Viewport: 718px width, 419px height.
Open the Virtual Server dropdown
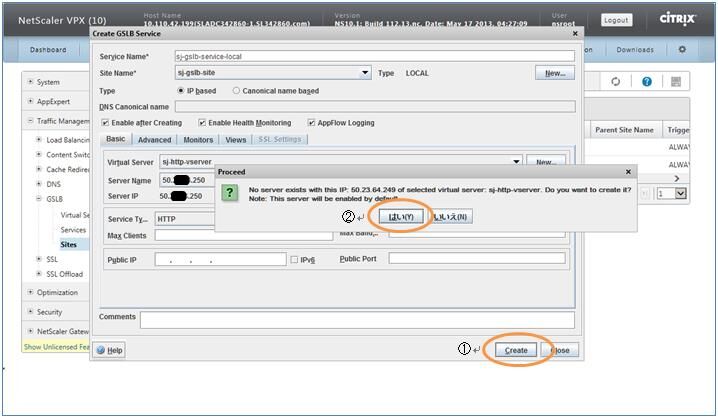coord(516,162)
